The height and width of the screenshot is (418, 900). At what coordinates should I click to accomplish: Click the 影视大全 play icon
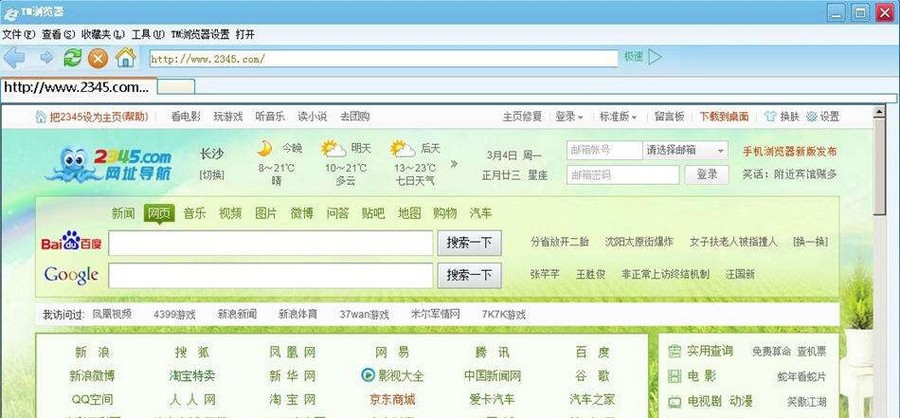367,376
